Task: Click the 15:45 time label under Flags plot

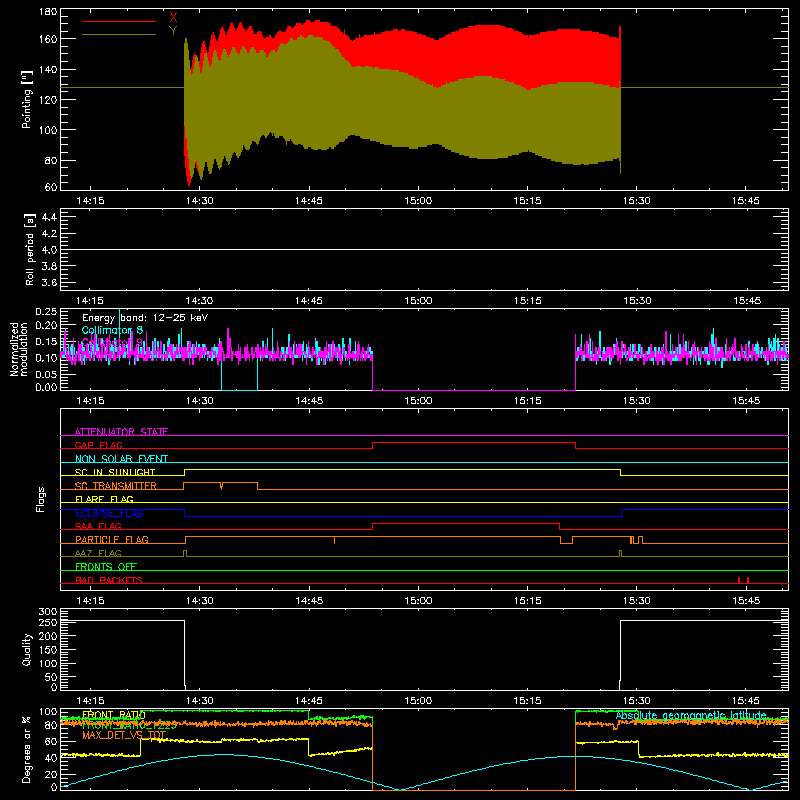Action: tap(746, 601)
